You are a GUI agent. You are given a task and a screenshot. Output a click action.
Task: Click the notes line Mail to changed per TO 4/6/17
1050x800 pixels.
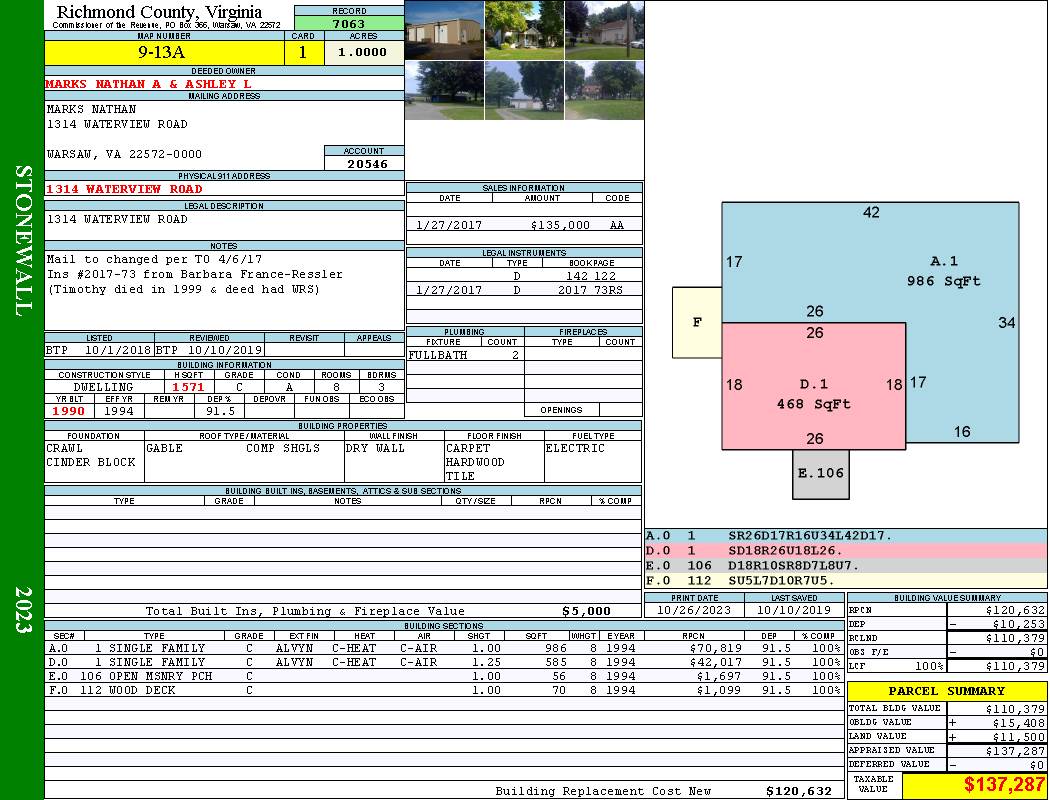[x=154, y=259]
